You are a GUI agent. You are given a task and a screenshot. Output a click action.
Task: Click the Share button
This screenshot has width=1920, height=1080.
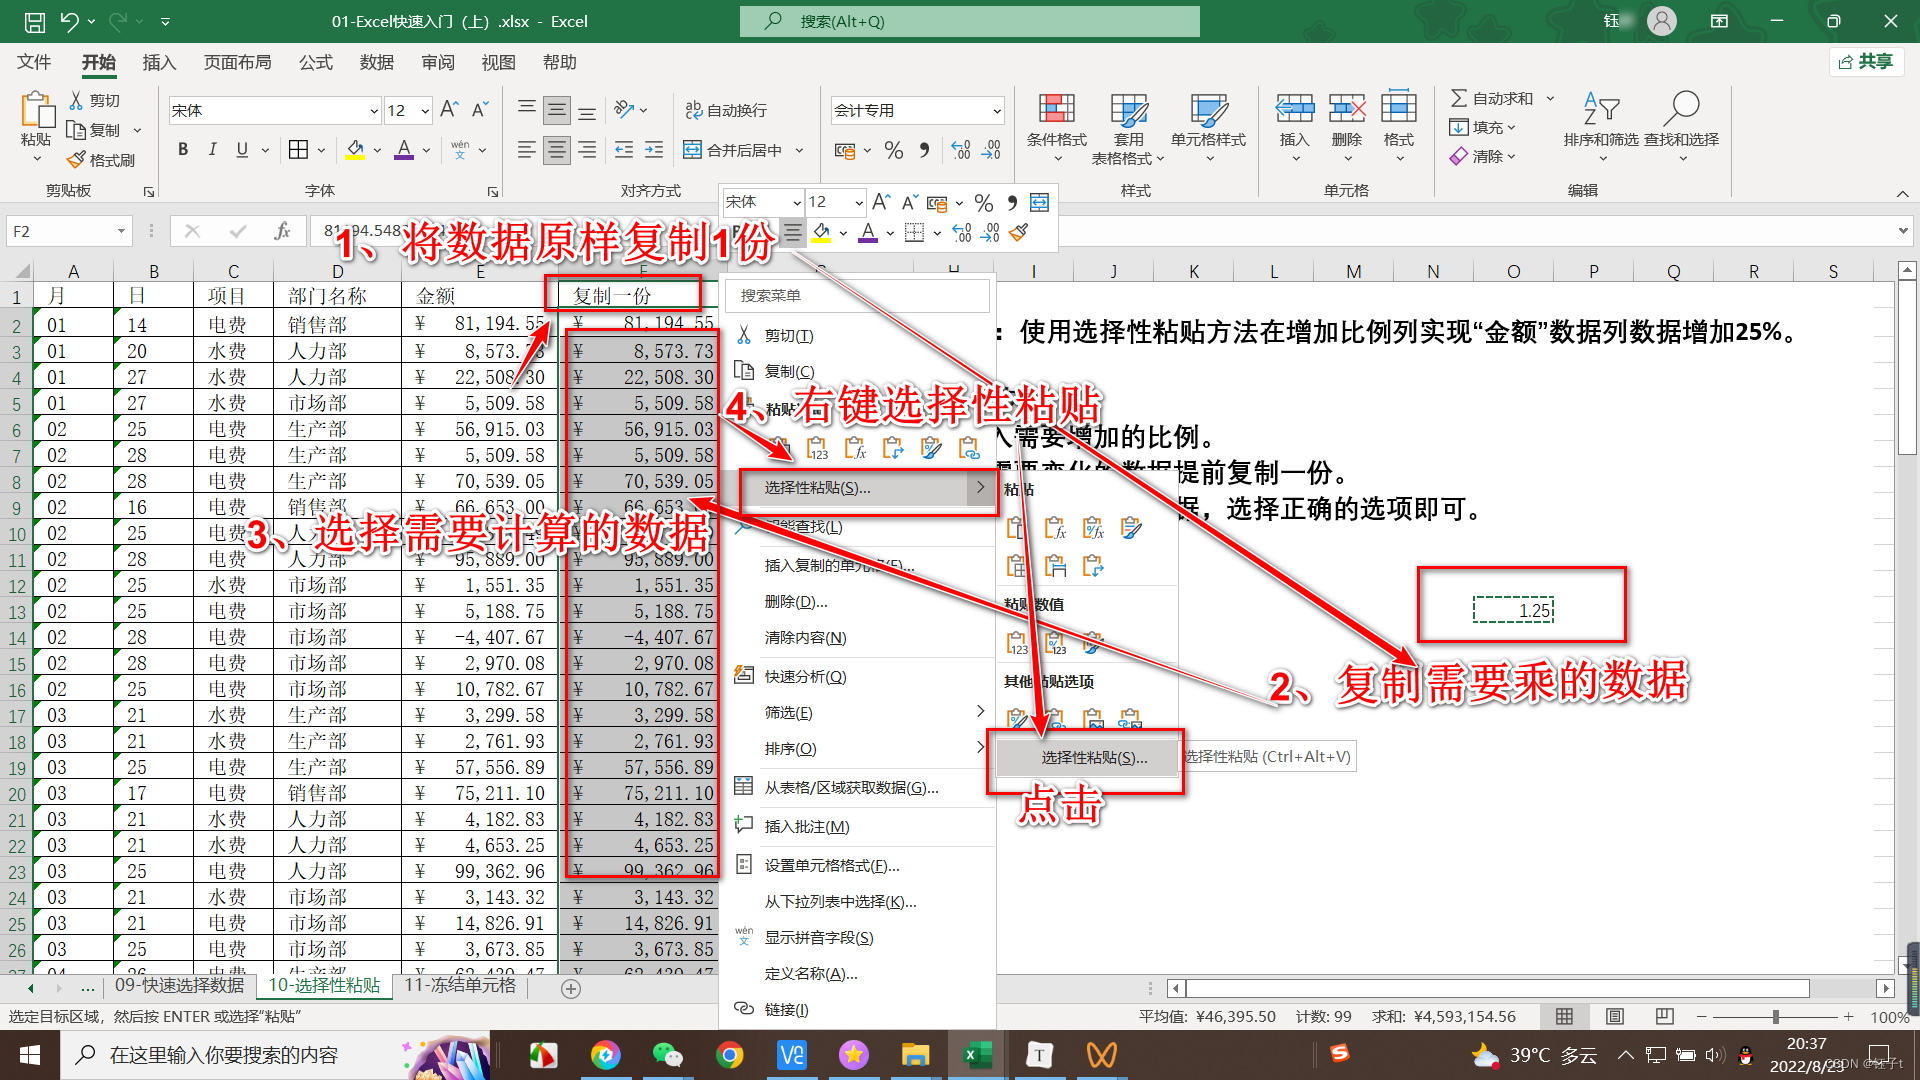tap(1866, 62)
